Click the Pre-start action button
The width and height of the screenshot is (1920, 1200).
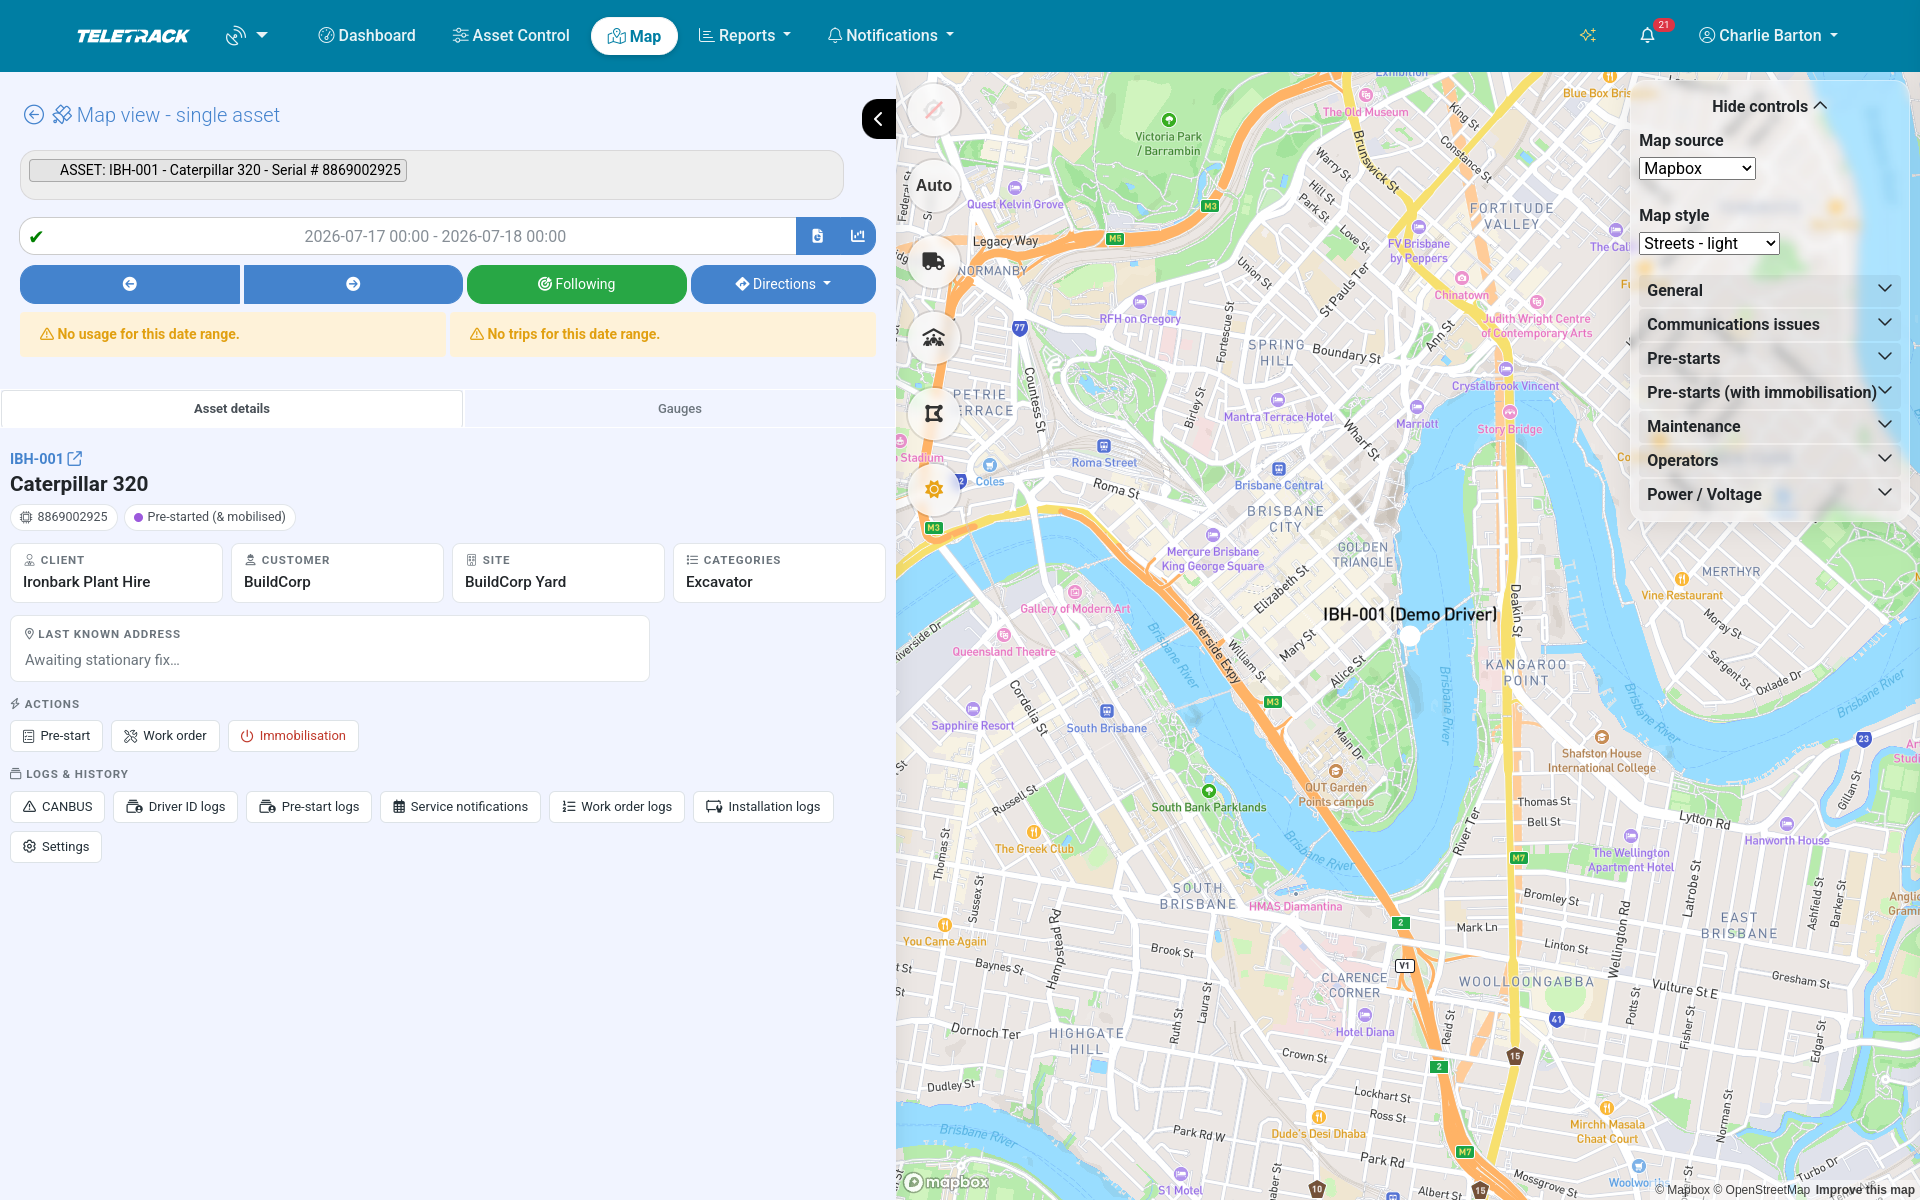coord(57,736)
